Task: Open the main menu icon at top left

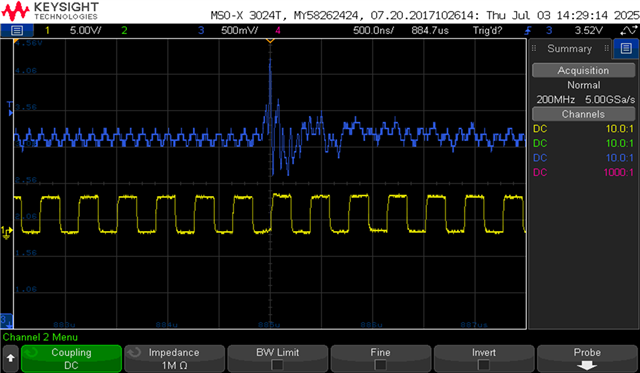Action: tap(17, 31)
